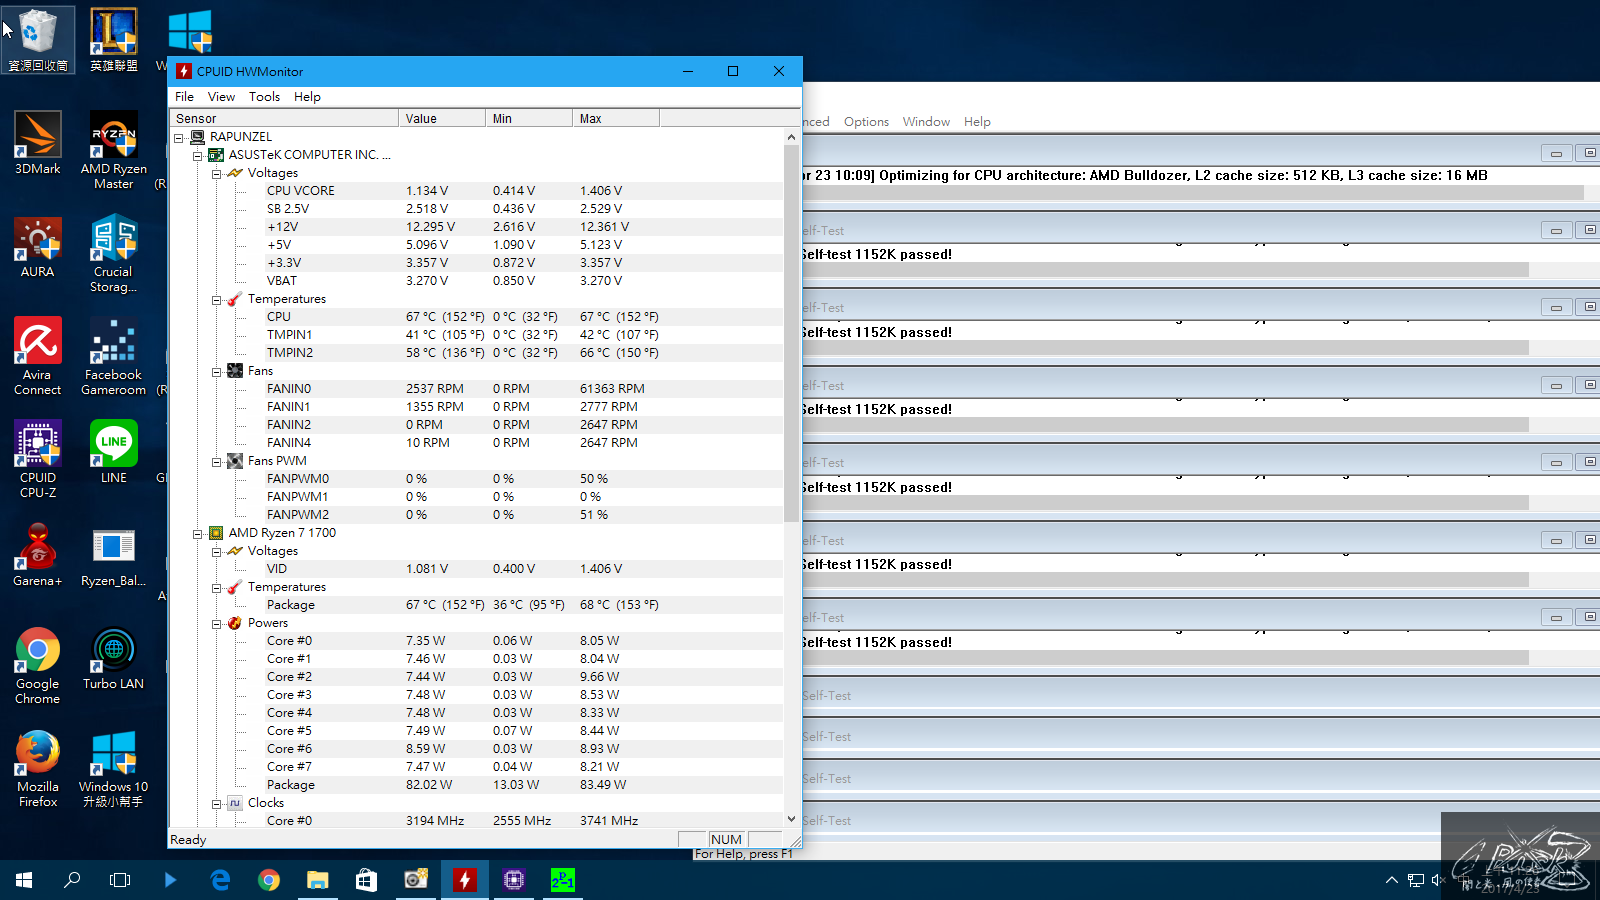Click the Min column header
This screenshot has width=1600, height=900.
529,118
